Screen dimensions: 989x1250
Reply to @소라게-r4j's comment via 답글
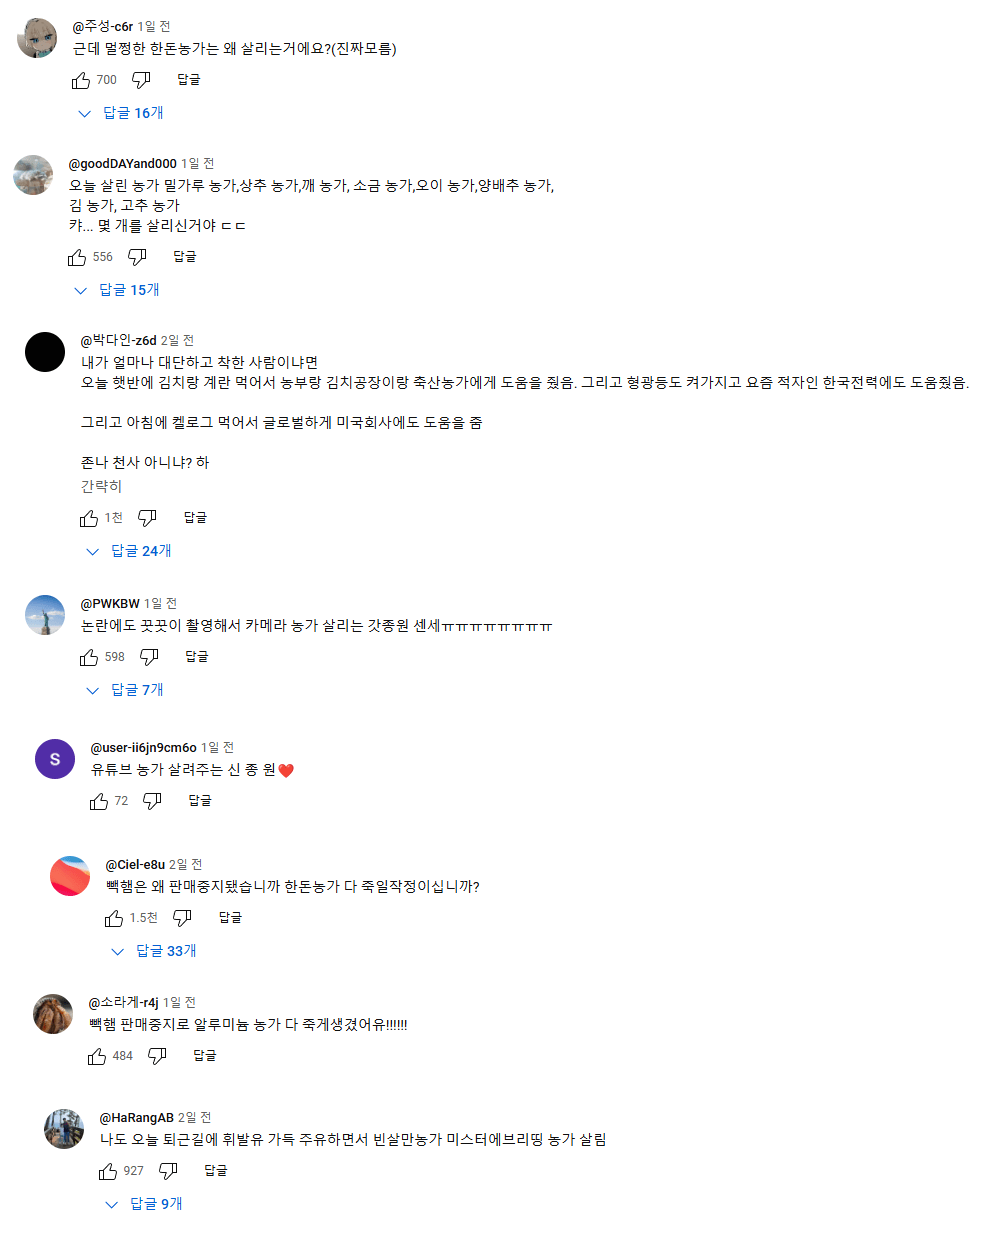pyautogui.click(x=205, y=1056)
